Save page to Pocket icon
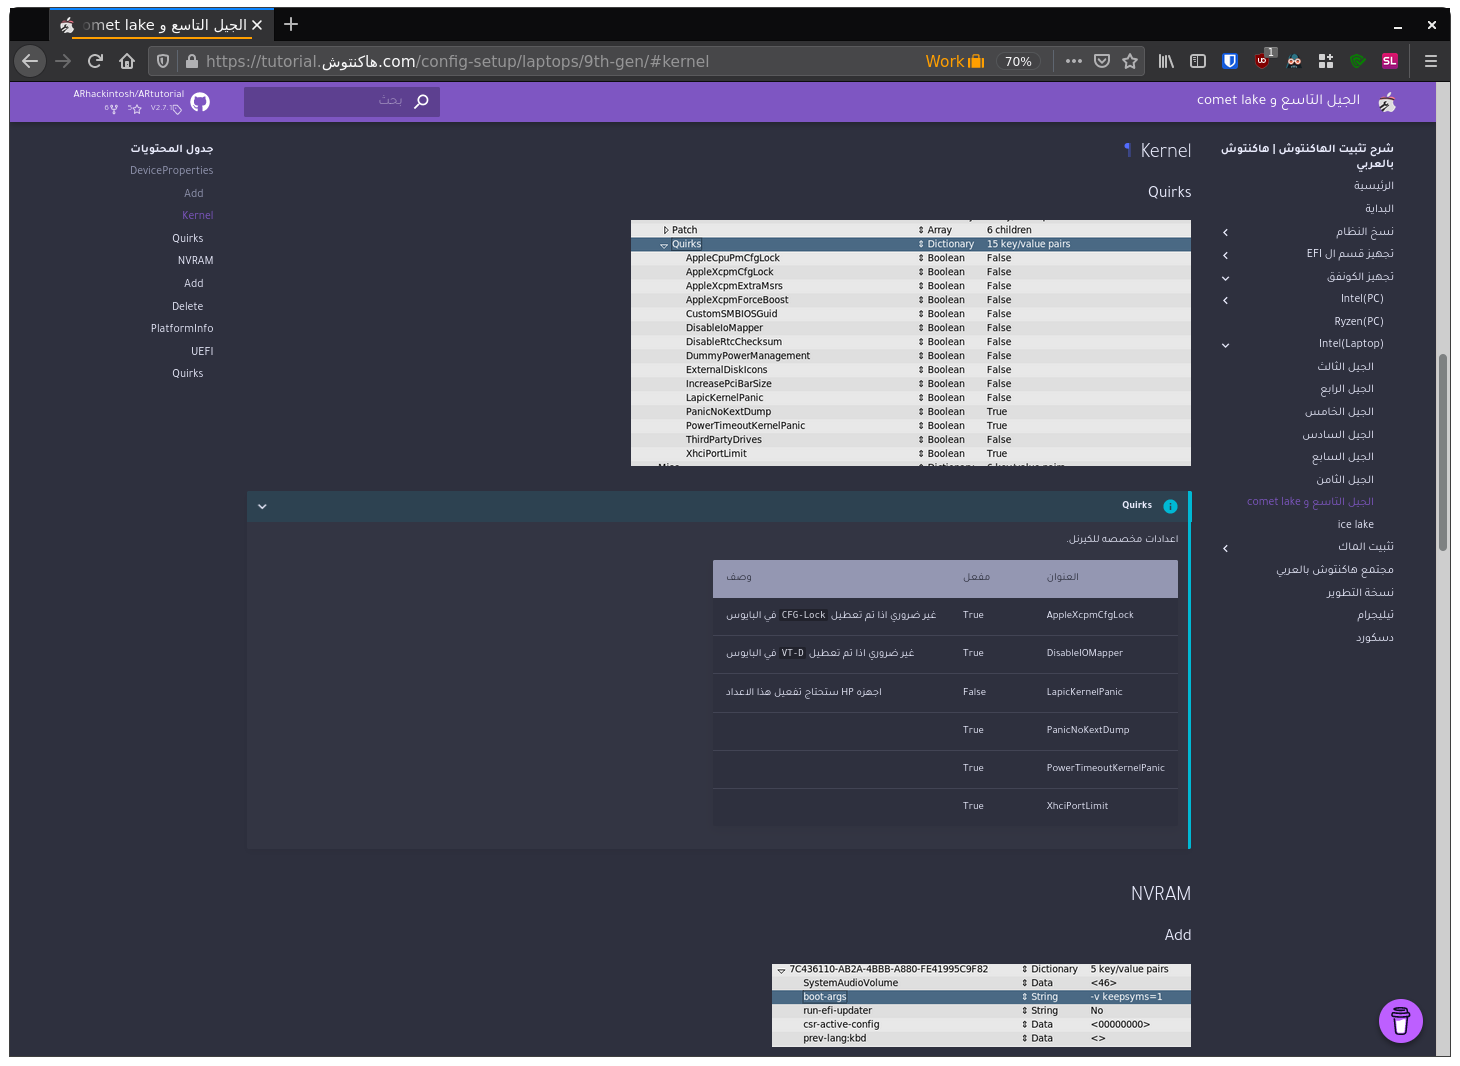Viewport: 1460px width, 1066px height. (x=1102, y=61)
